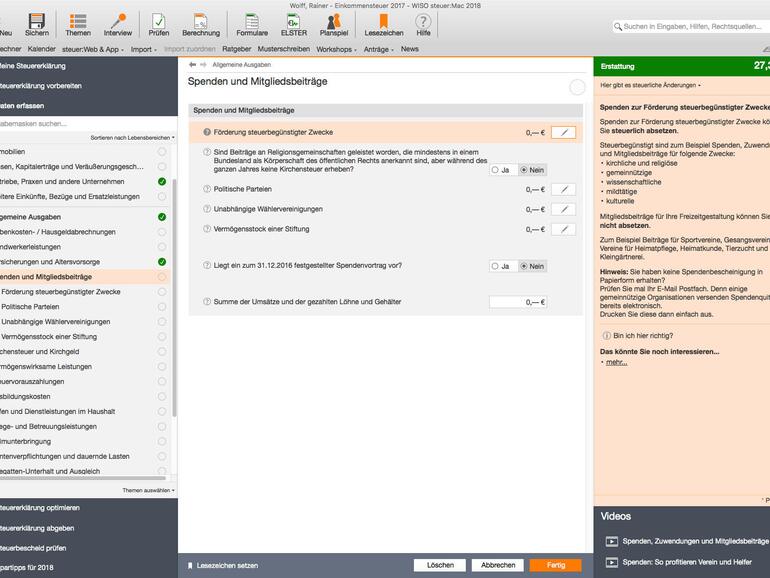This screenshot has width=770, height=578.
Task: Open the Berechnung calculator icon
Action: [x=201, y=22]
